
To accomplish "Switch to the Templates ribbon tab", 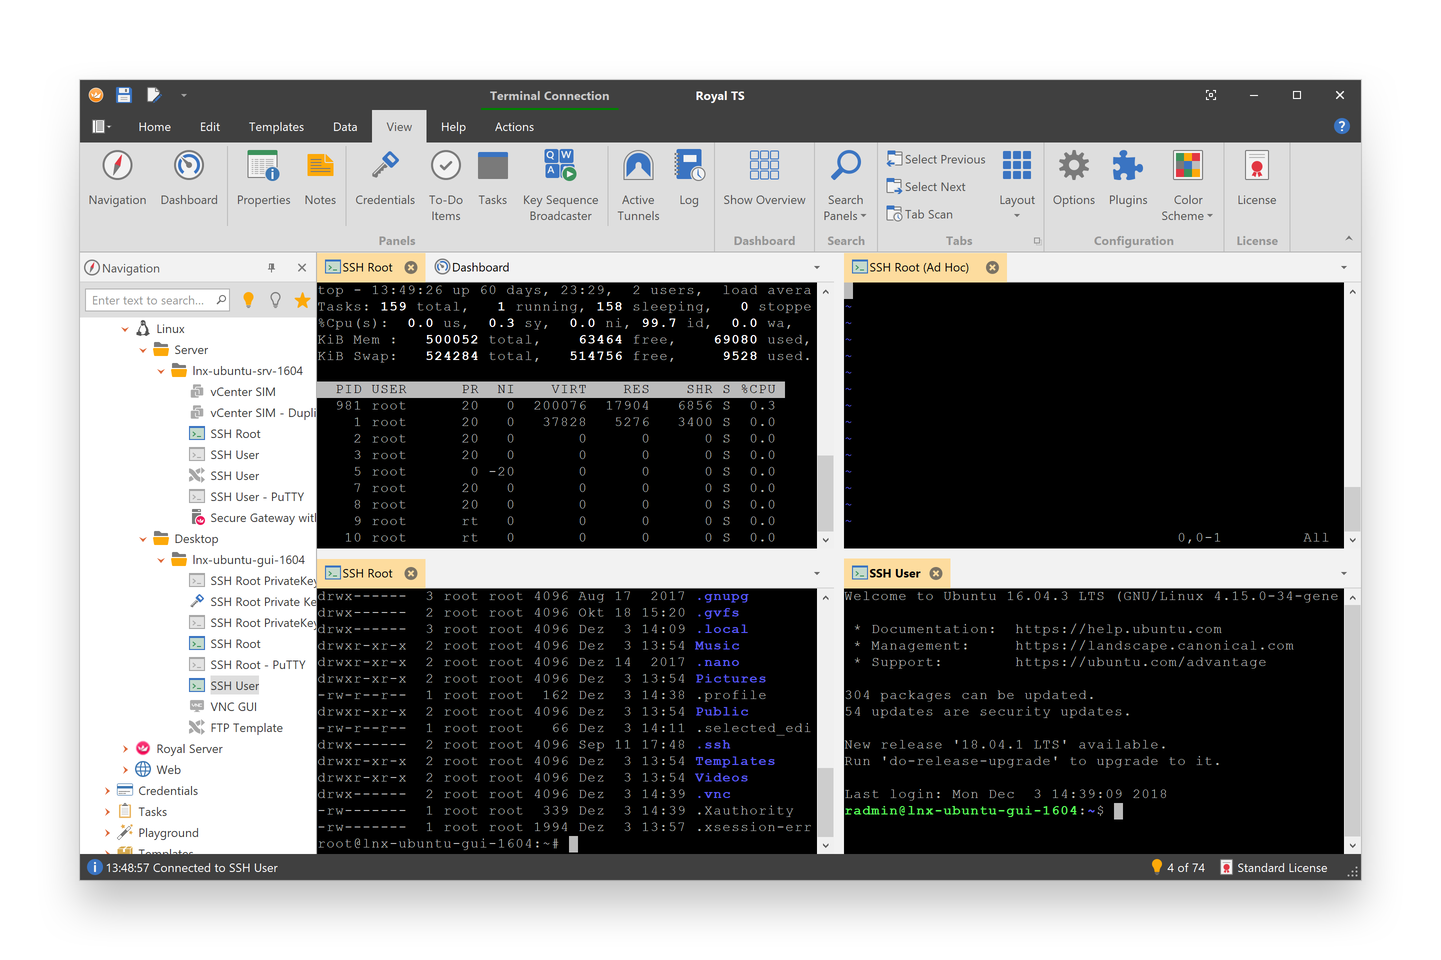I will [276, 127].
